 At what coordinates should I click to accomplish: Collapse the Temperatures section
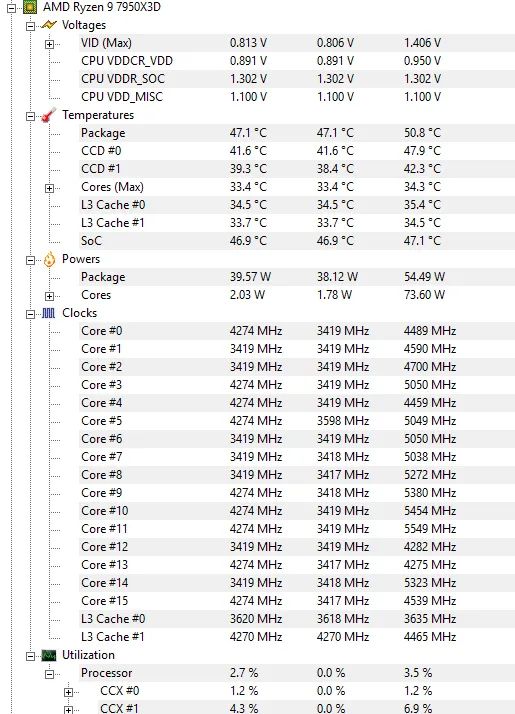click(30, 116)
